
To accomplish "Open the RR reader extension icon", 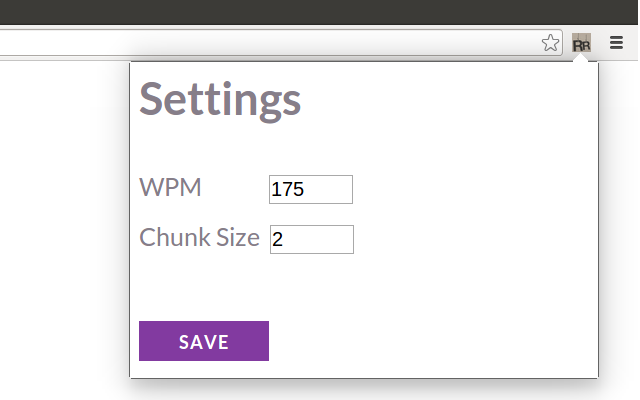I will 581,43.
